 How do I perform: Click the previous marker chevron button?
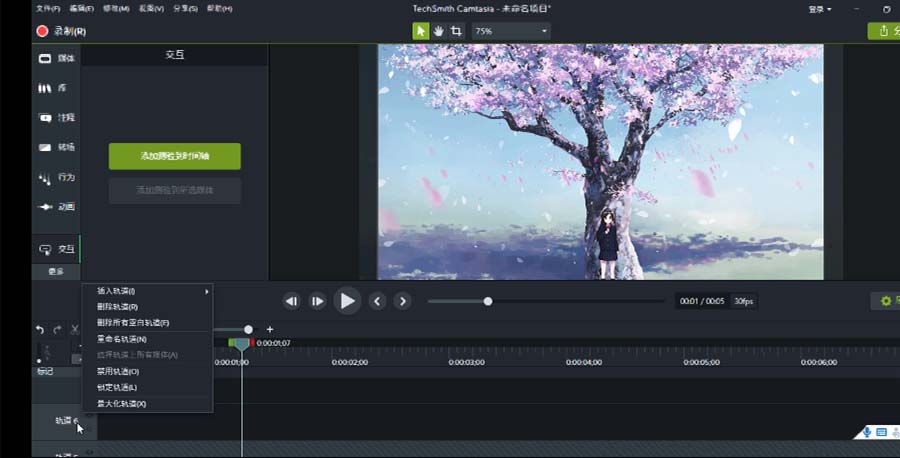pyautogui.click(x=377, y=301)
